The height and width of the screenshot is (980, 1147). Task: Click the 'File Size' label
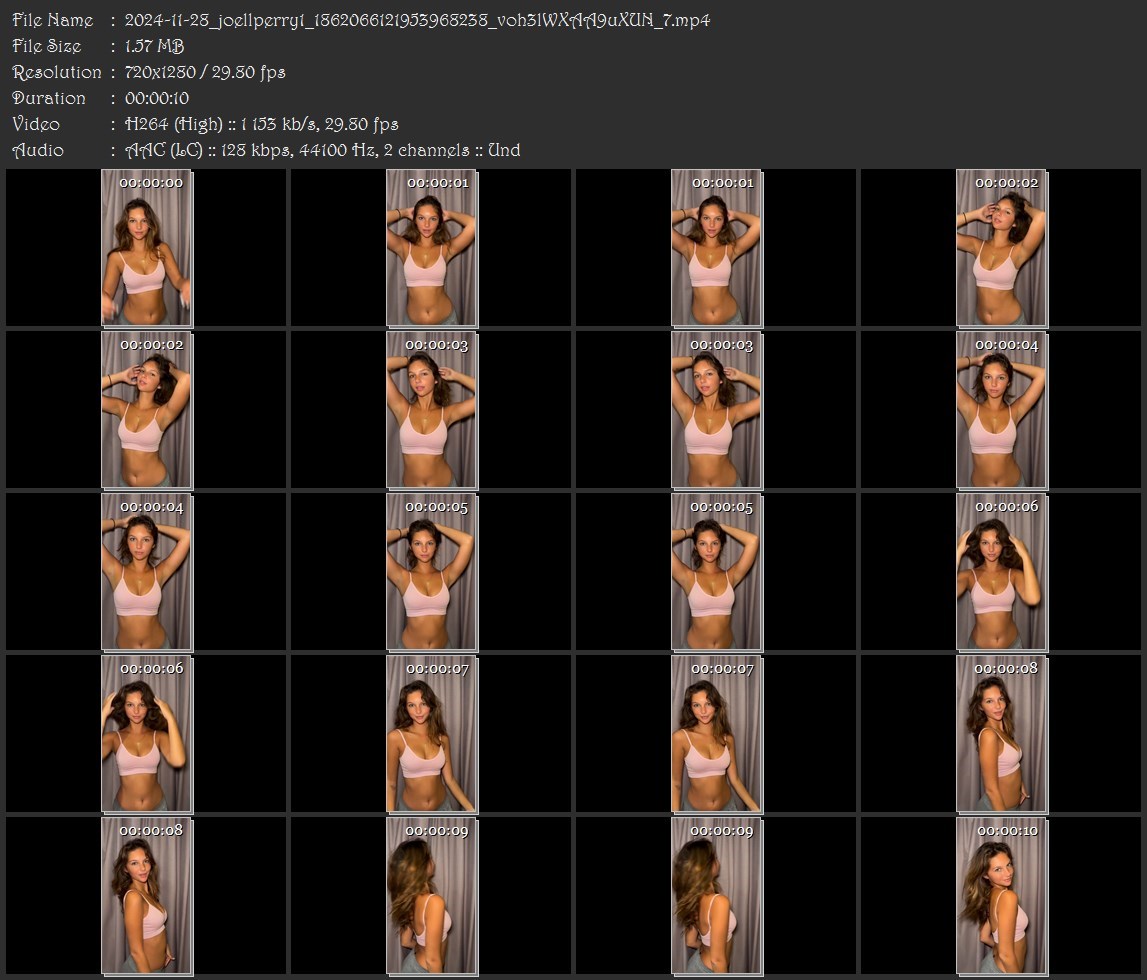[x=46, y=46]
